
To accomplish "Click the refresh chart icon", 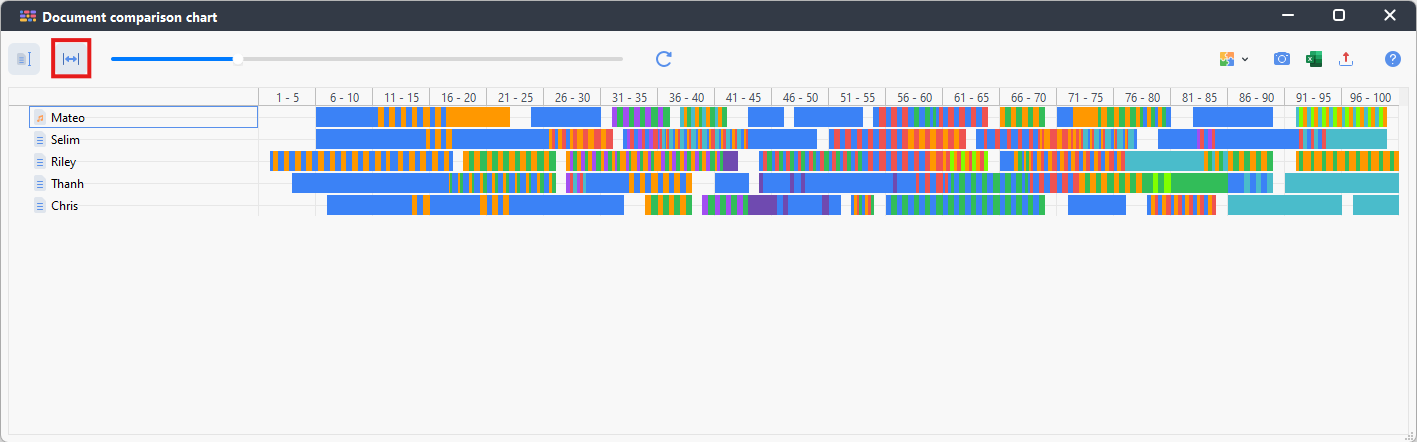I will pyautogui.click(x=664, y=59).
